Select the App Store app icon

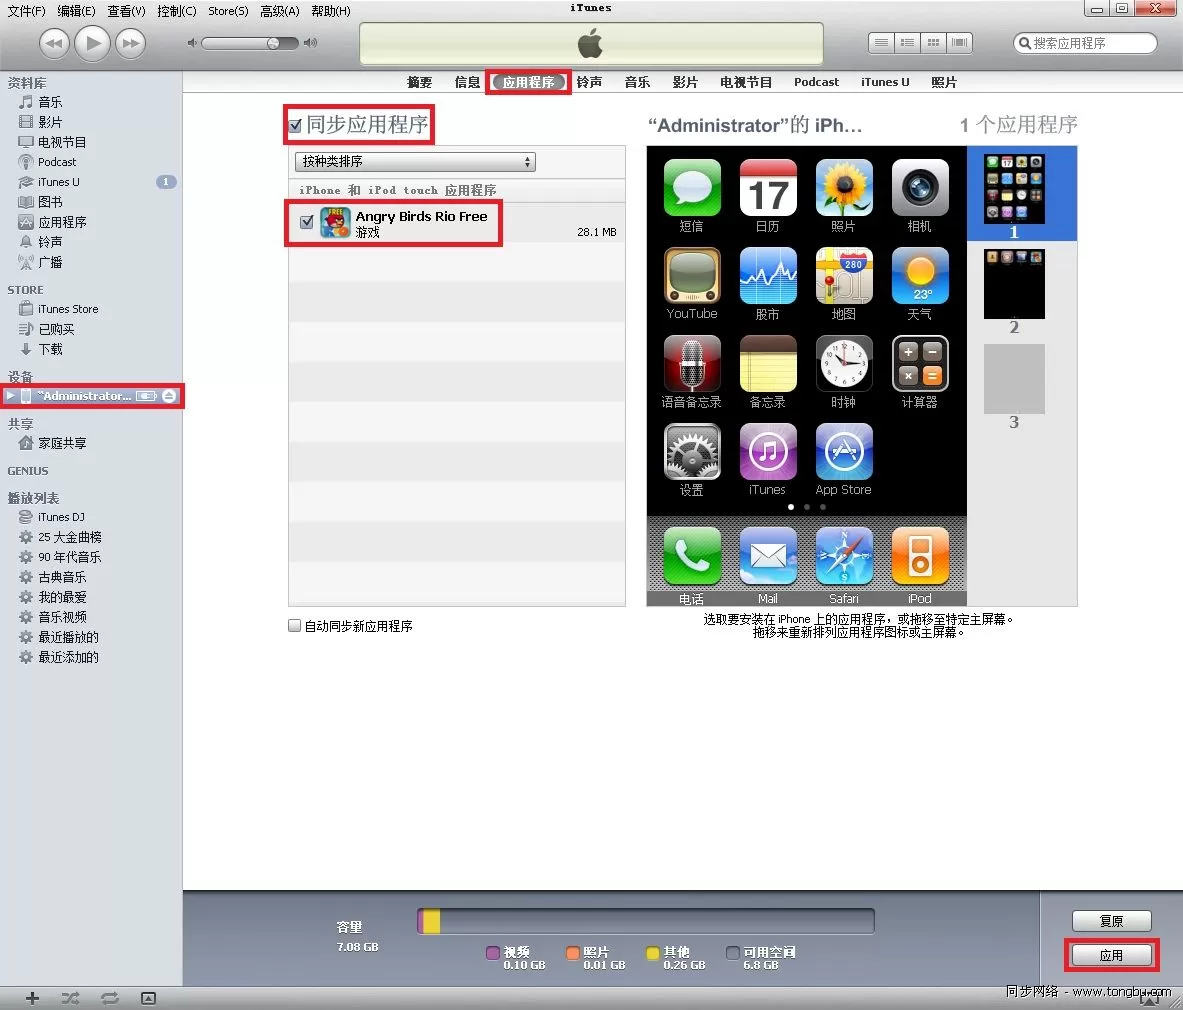point(844,451)
